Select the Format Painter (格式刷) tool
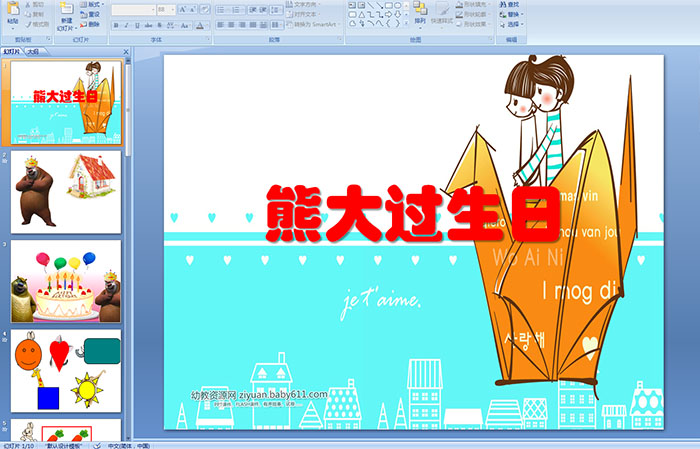 (38, 24)
